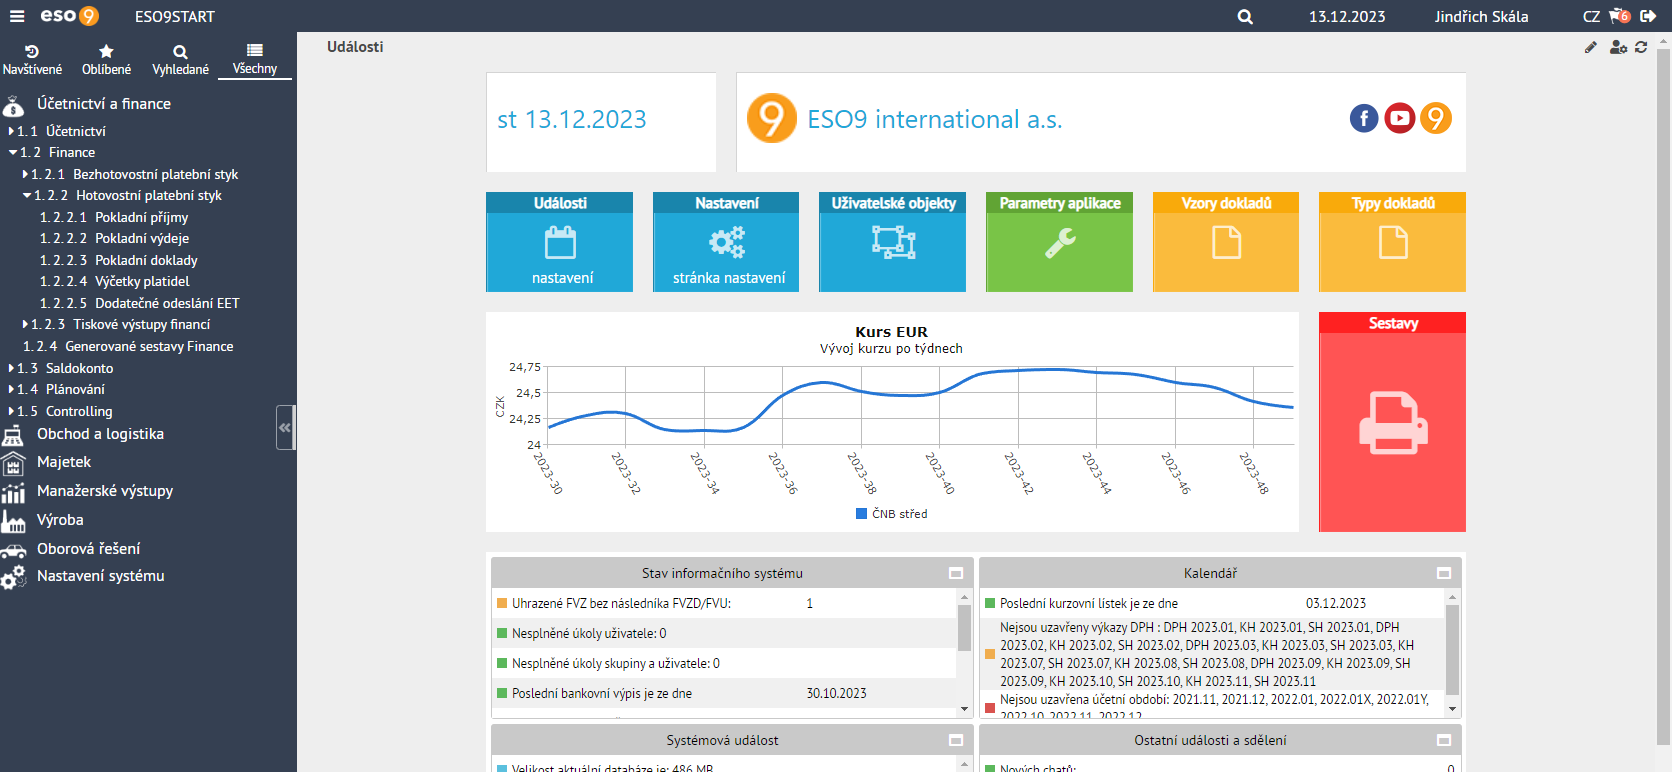
Task: Collapse the sidebar with double-chevron handle
Action: pos(286,428)
